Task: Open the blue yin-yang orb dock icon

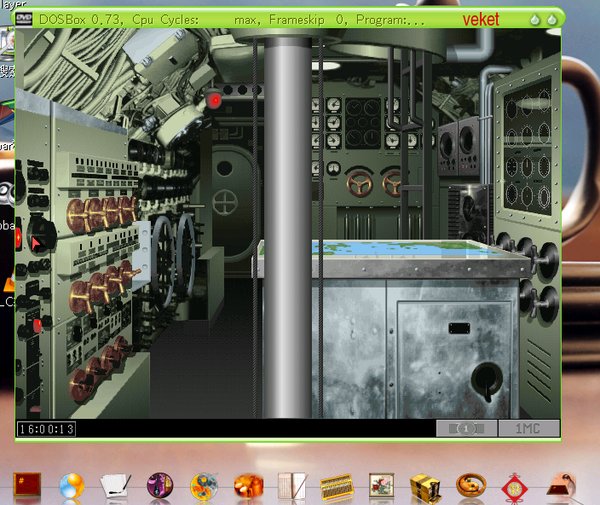Action: (72, 486)
